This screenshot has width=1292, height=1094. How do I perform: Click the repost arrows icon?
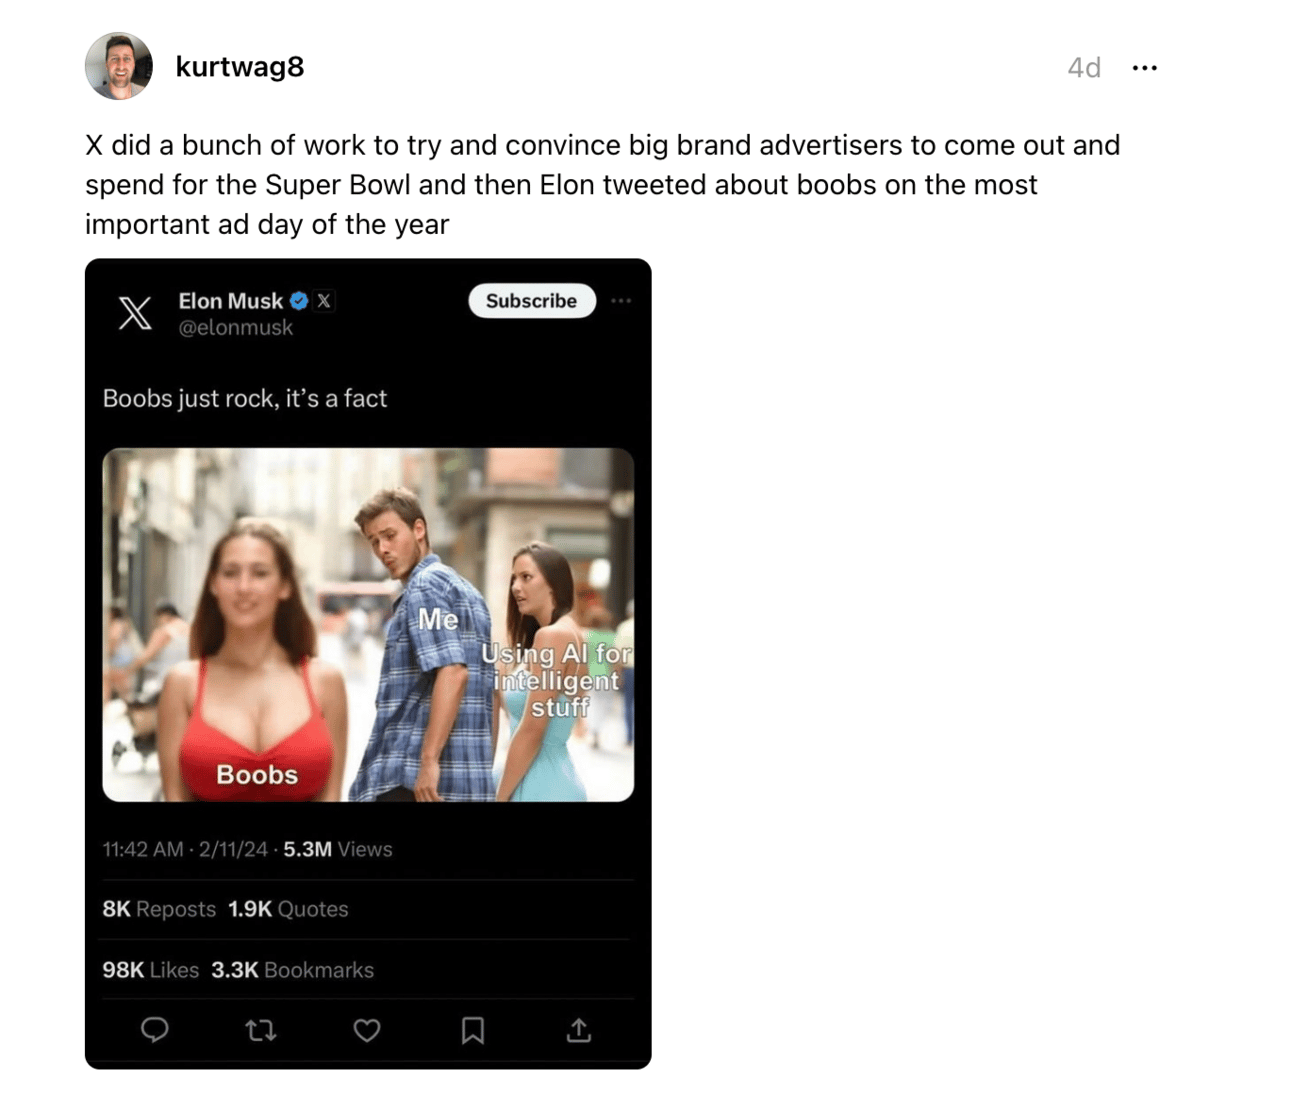click(261, 1030)
